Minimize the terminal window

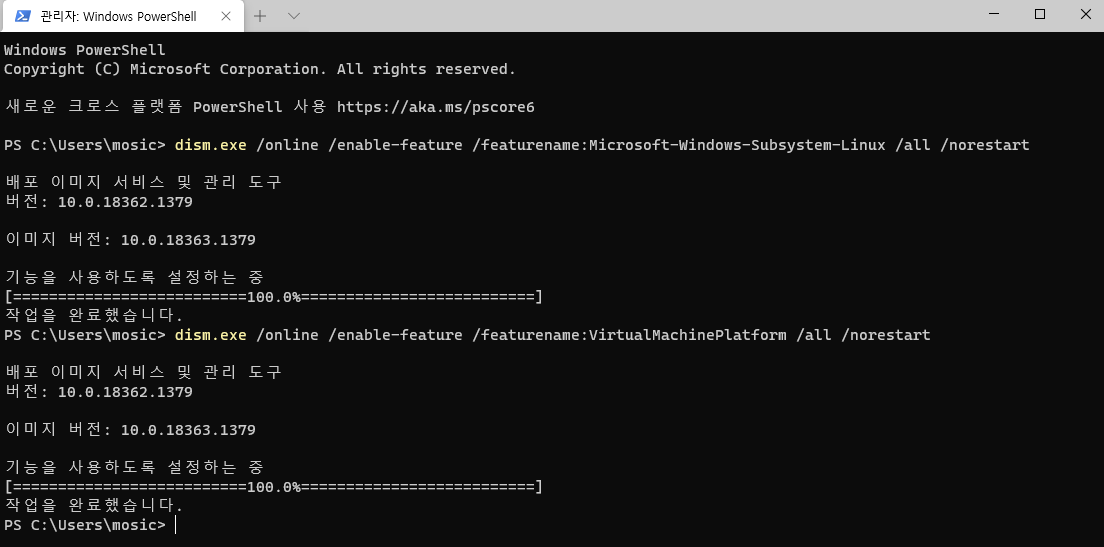993,14
